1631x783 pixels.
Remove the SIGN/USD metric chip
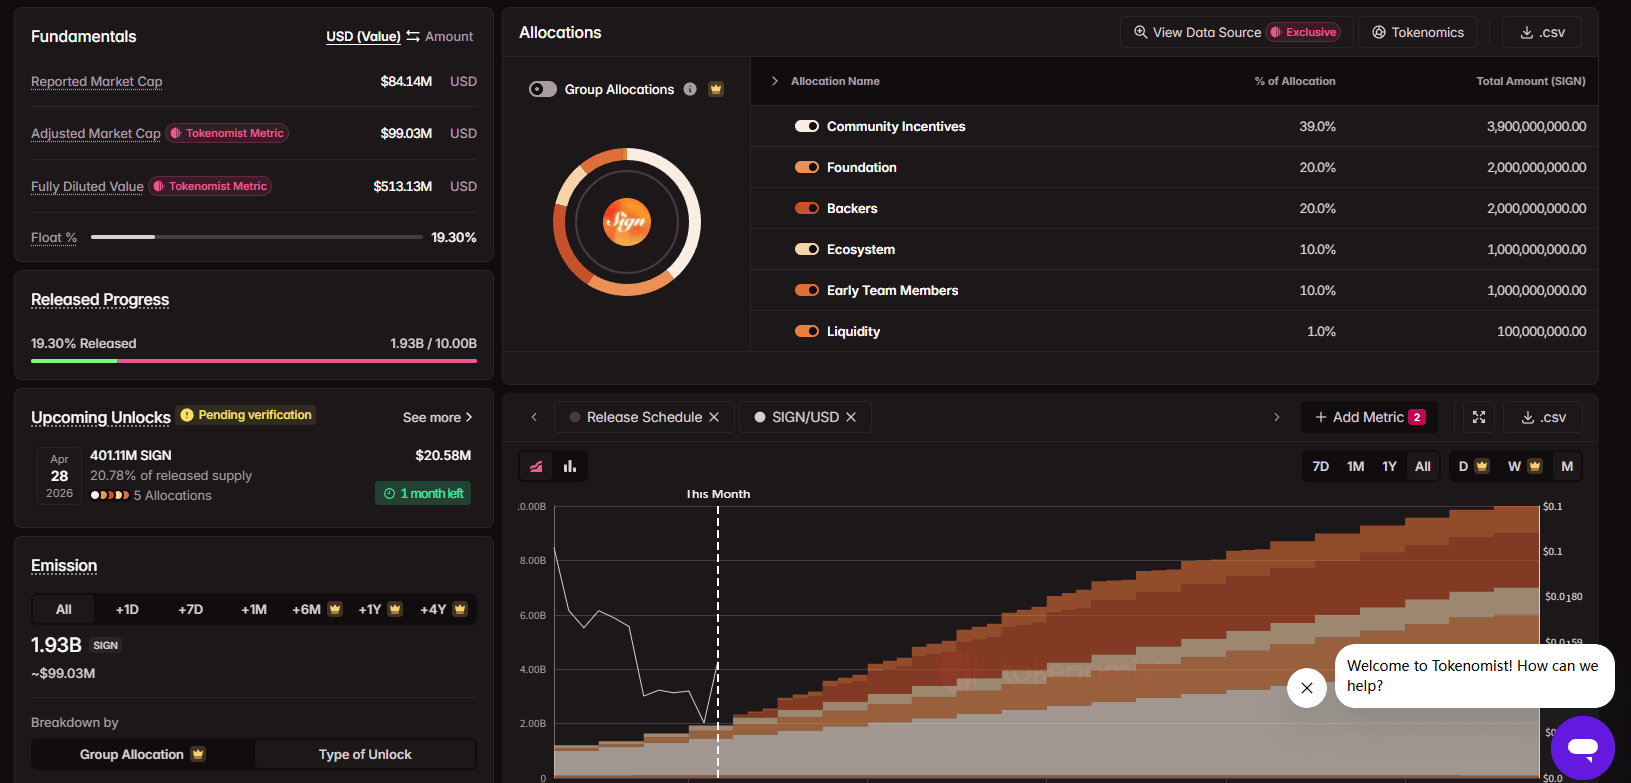pos(851,417)
